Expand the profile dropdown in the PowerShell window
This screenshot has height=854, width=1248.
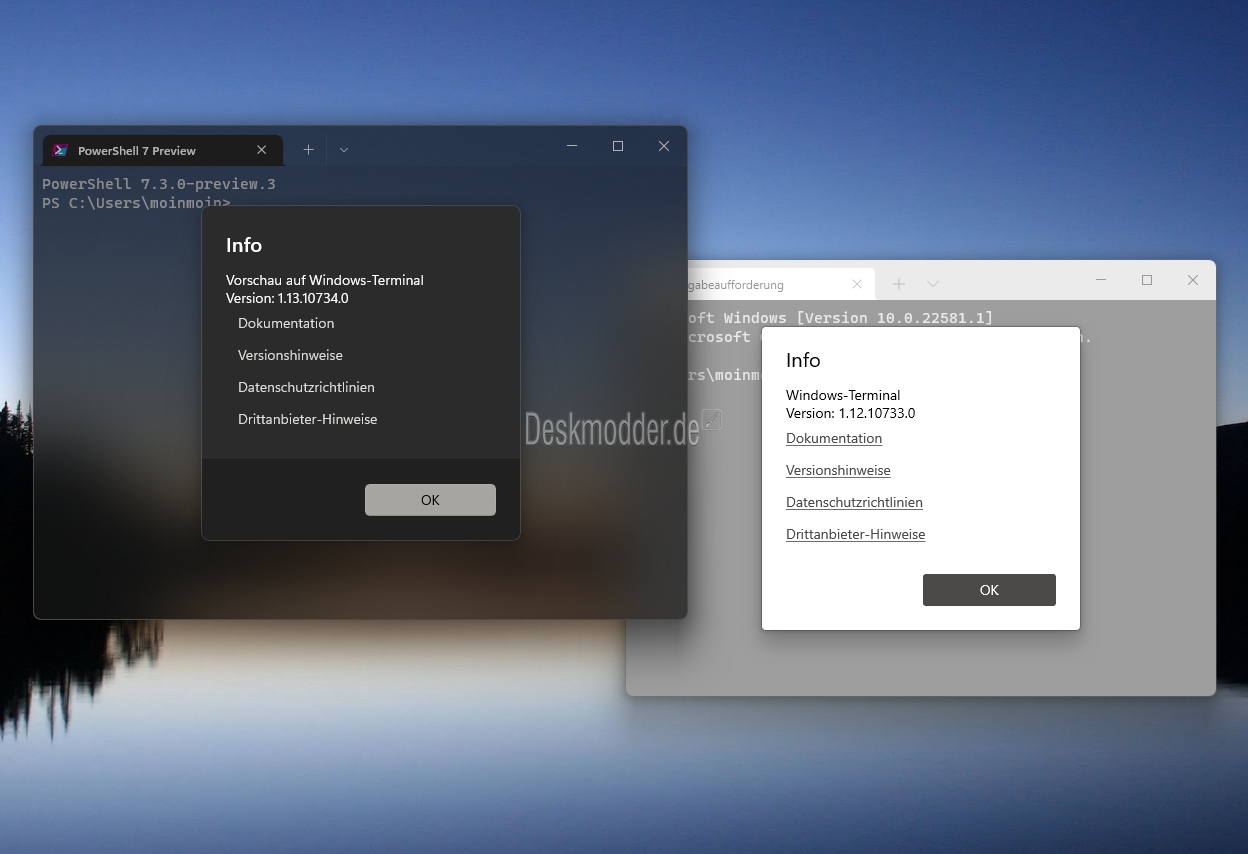[x=344, y=150]
